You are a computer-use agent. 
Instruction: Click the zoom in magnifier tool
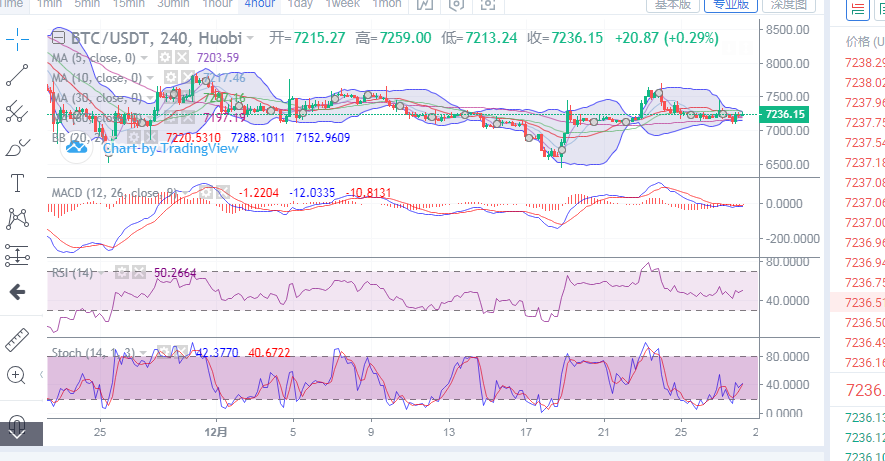(17, 375)
